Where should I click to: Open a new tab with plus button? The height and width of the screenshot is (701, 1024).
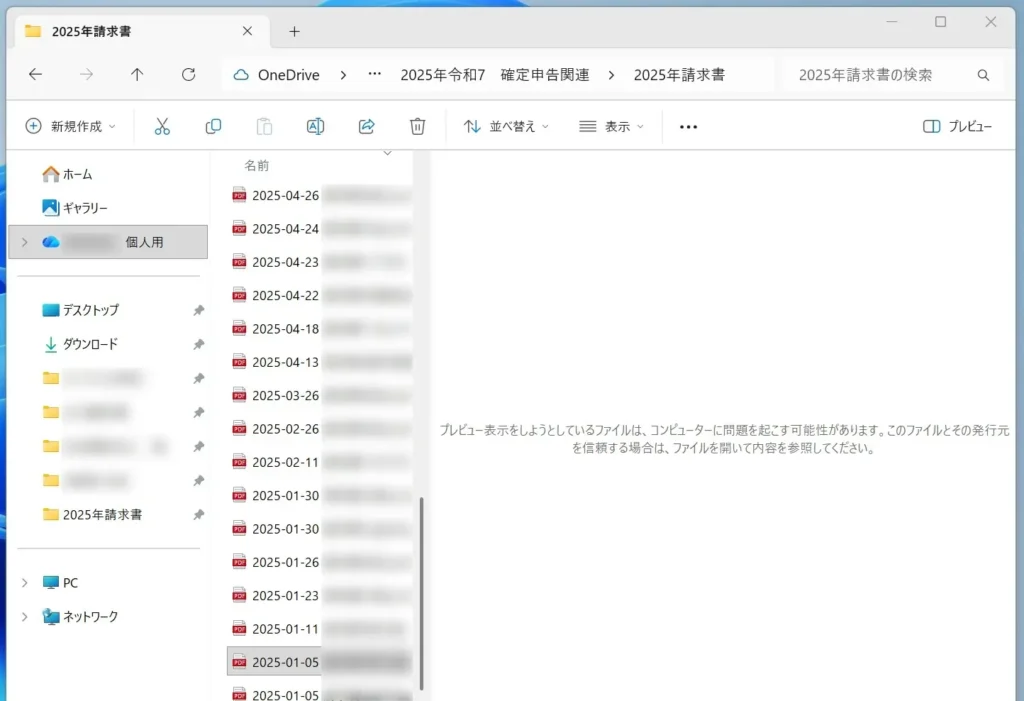coord(294,31)
